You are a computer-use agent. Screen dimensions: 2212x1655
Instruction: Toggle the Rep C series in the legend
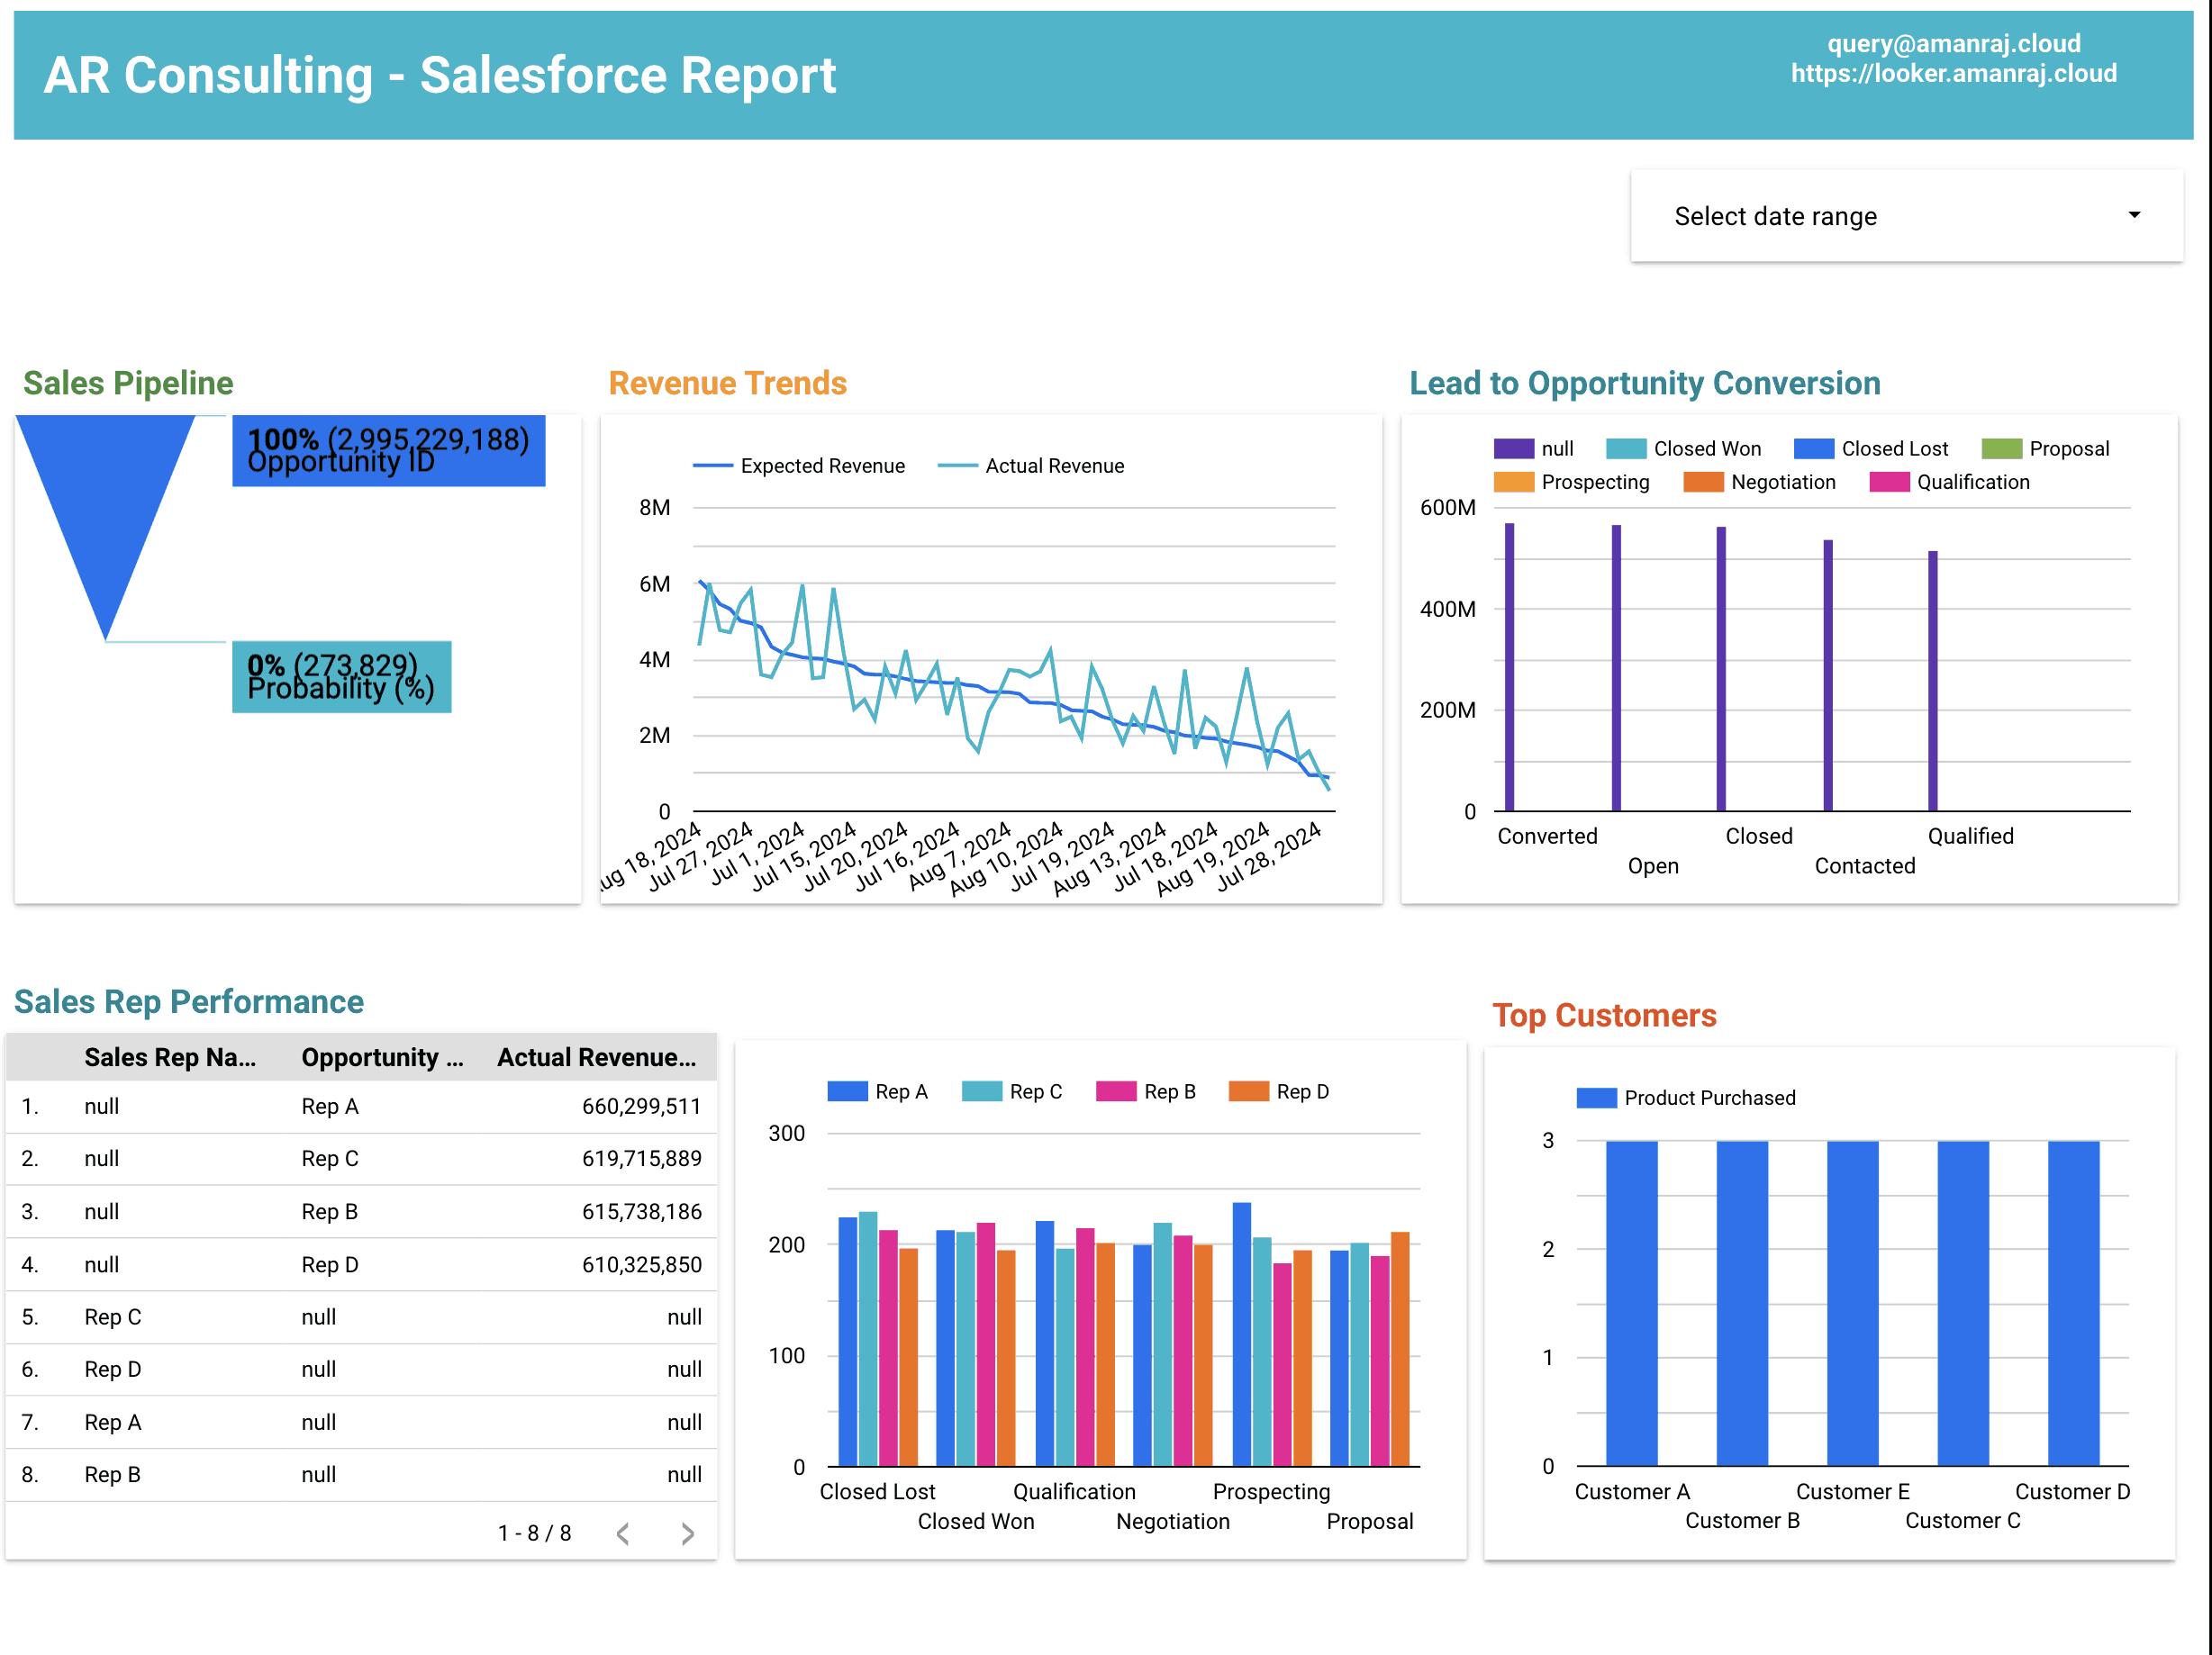[x=981, y=1091]
